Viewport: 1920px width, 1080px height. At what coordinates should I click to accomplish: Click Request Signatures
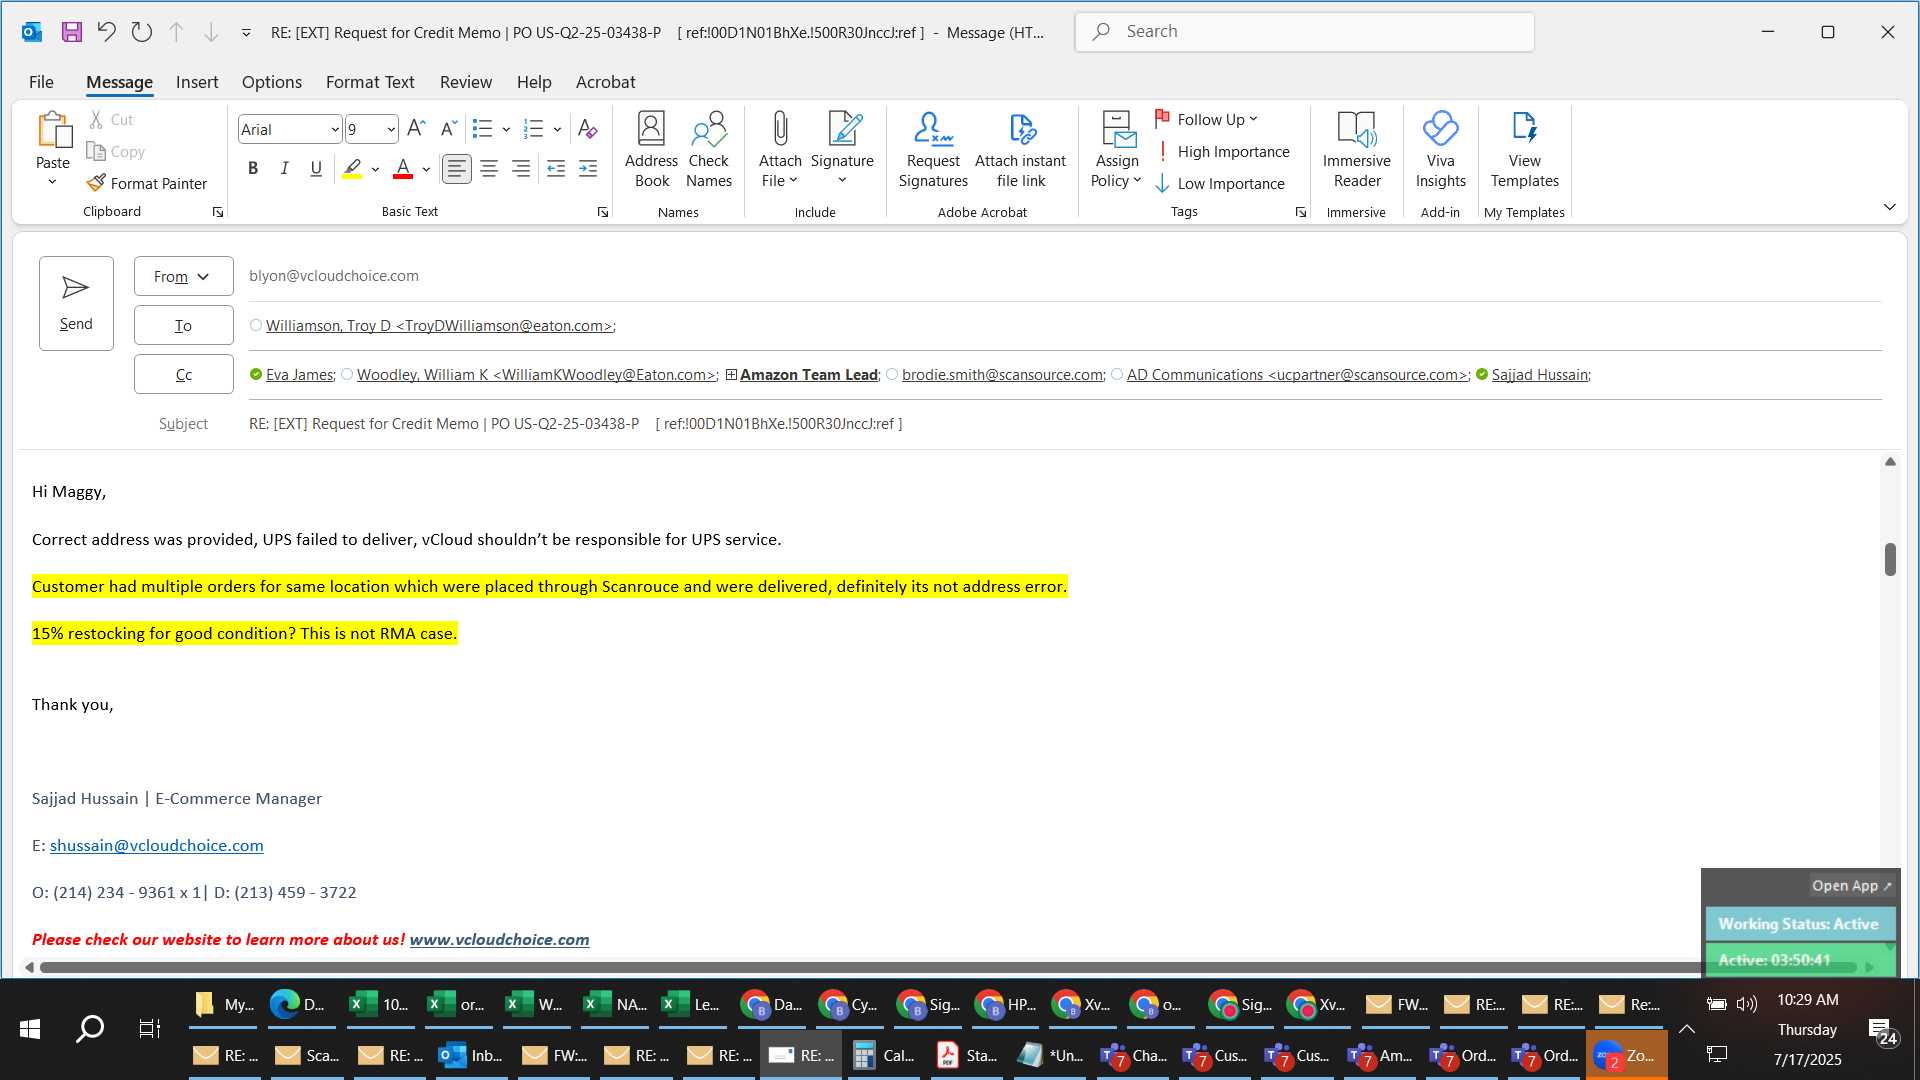933,149
